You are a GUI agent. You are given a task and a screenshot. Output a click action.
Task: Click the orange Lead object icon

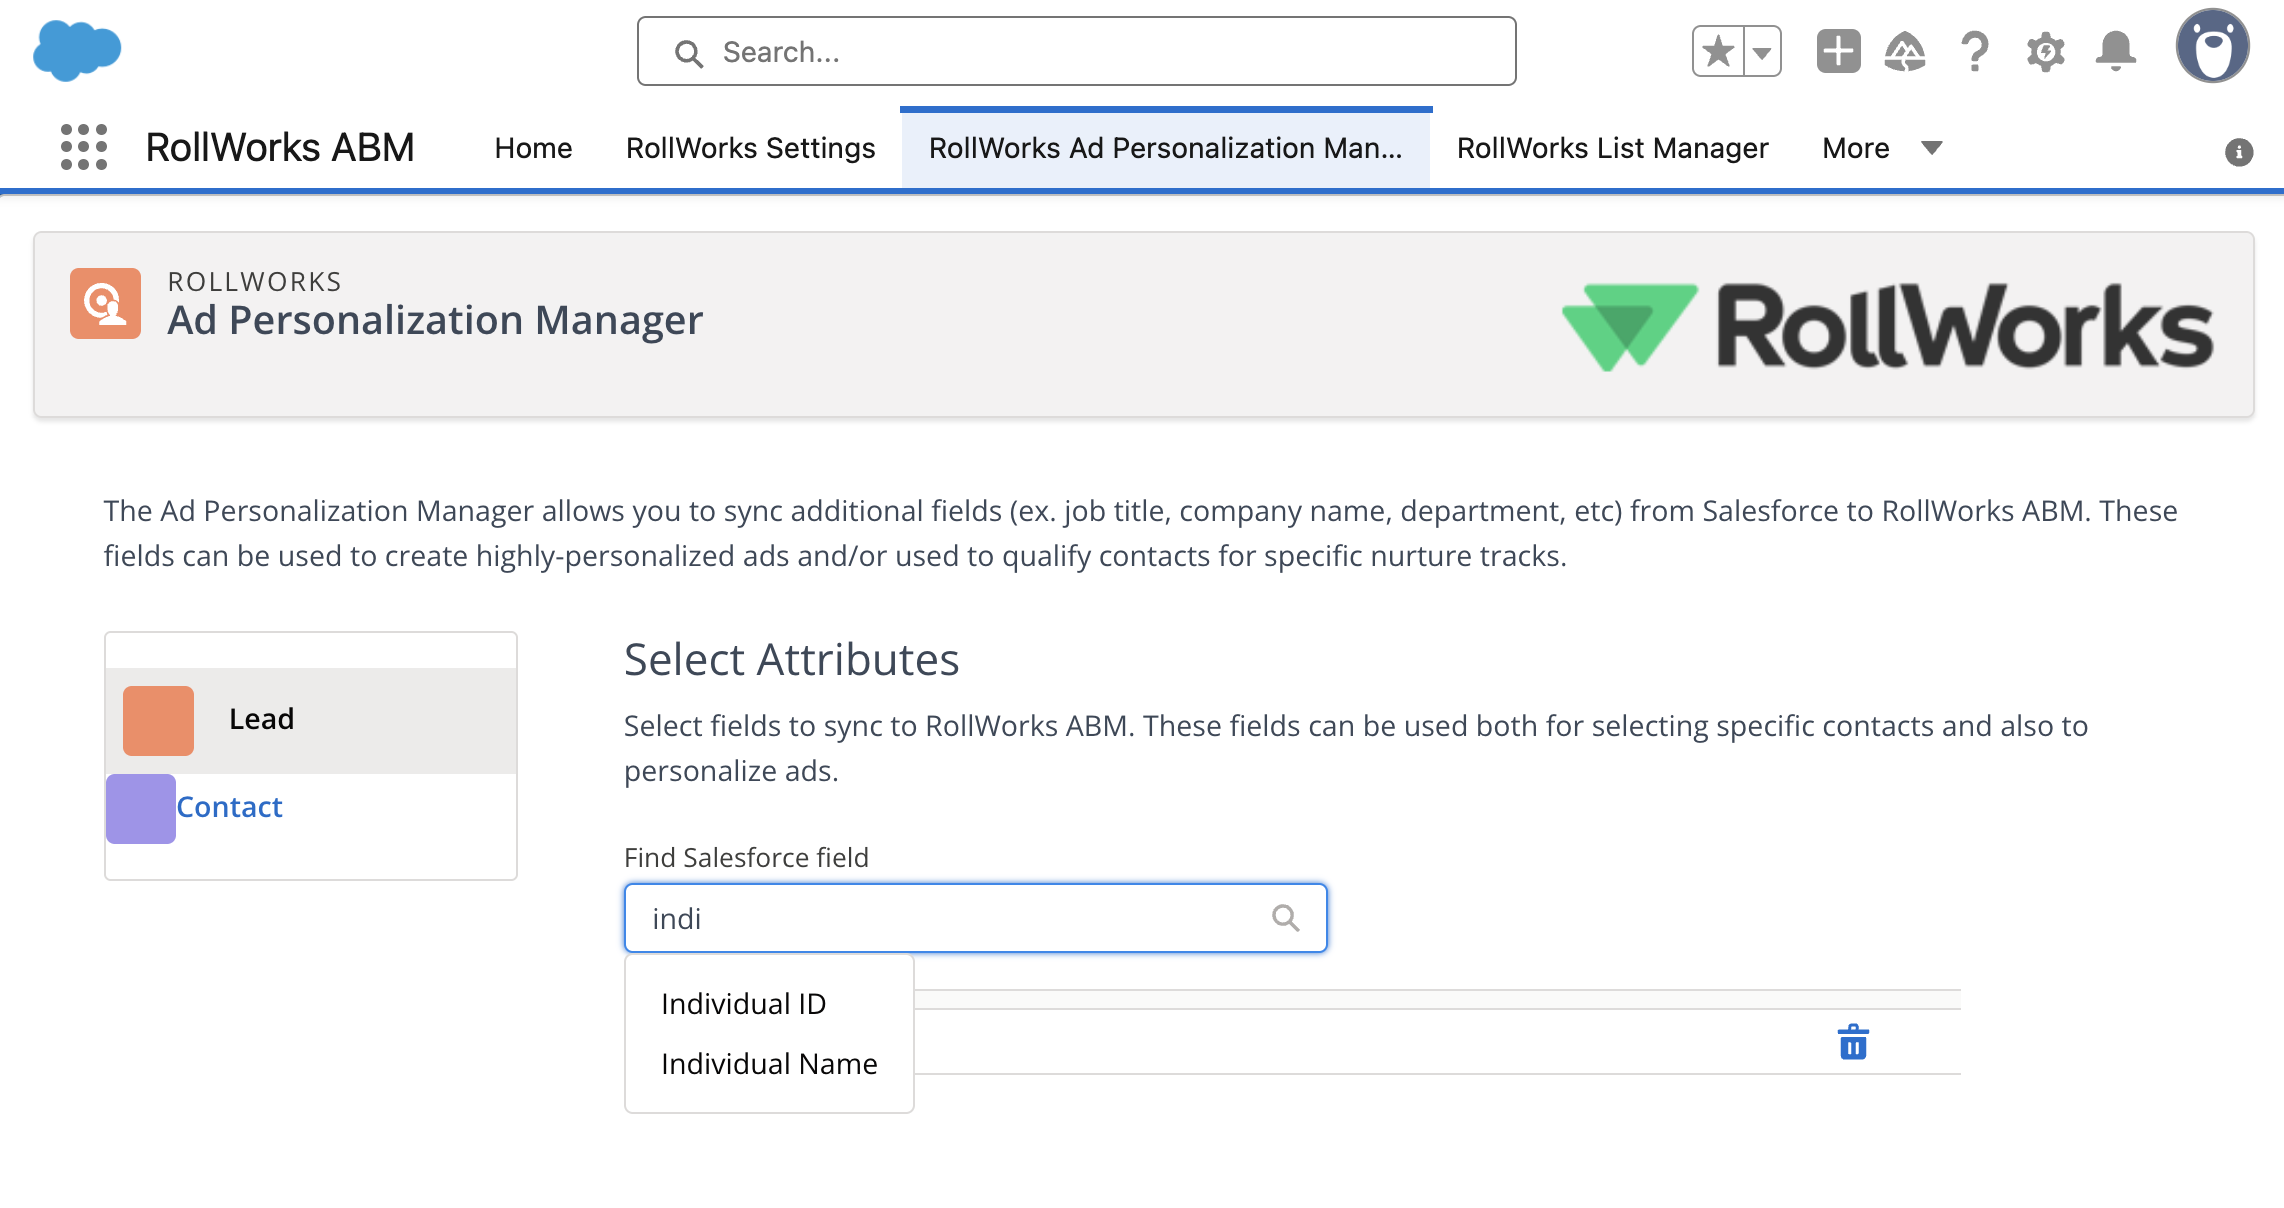pyautogui.click(x=158, y=720)
